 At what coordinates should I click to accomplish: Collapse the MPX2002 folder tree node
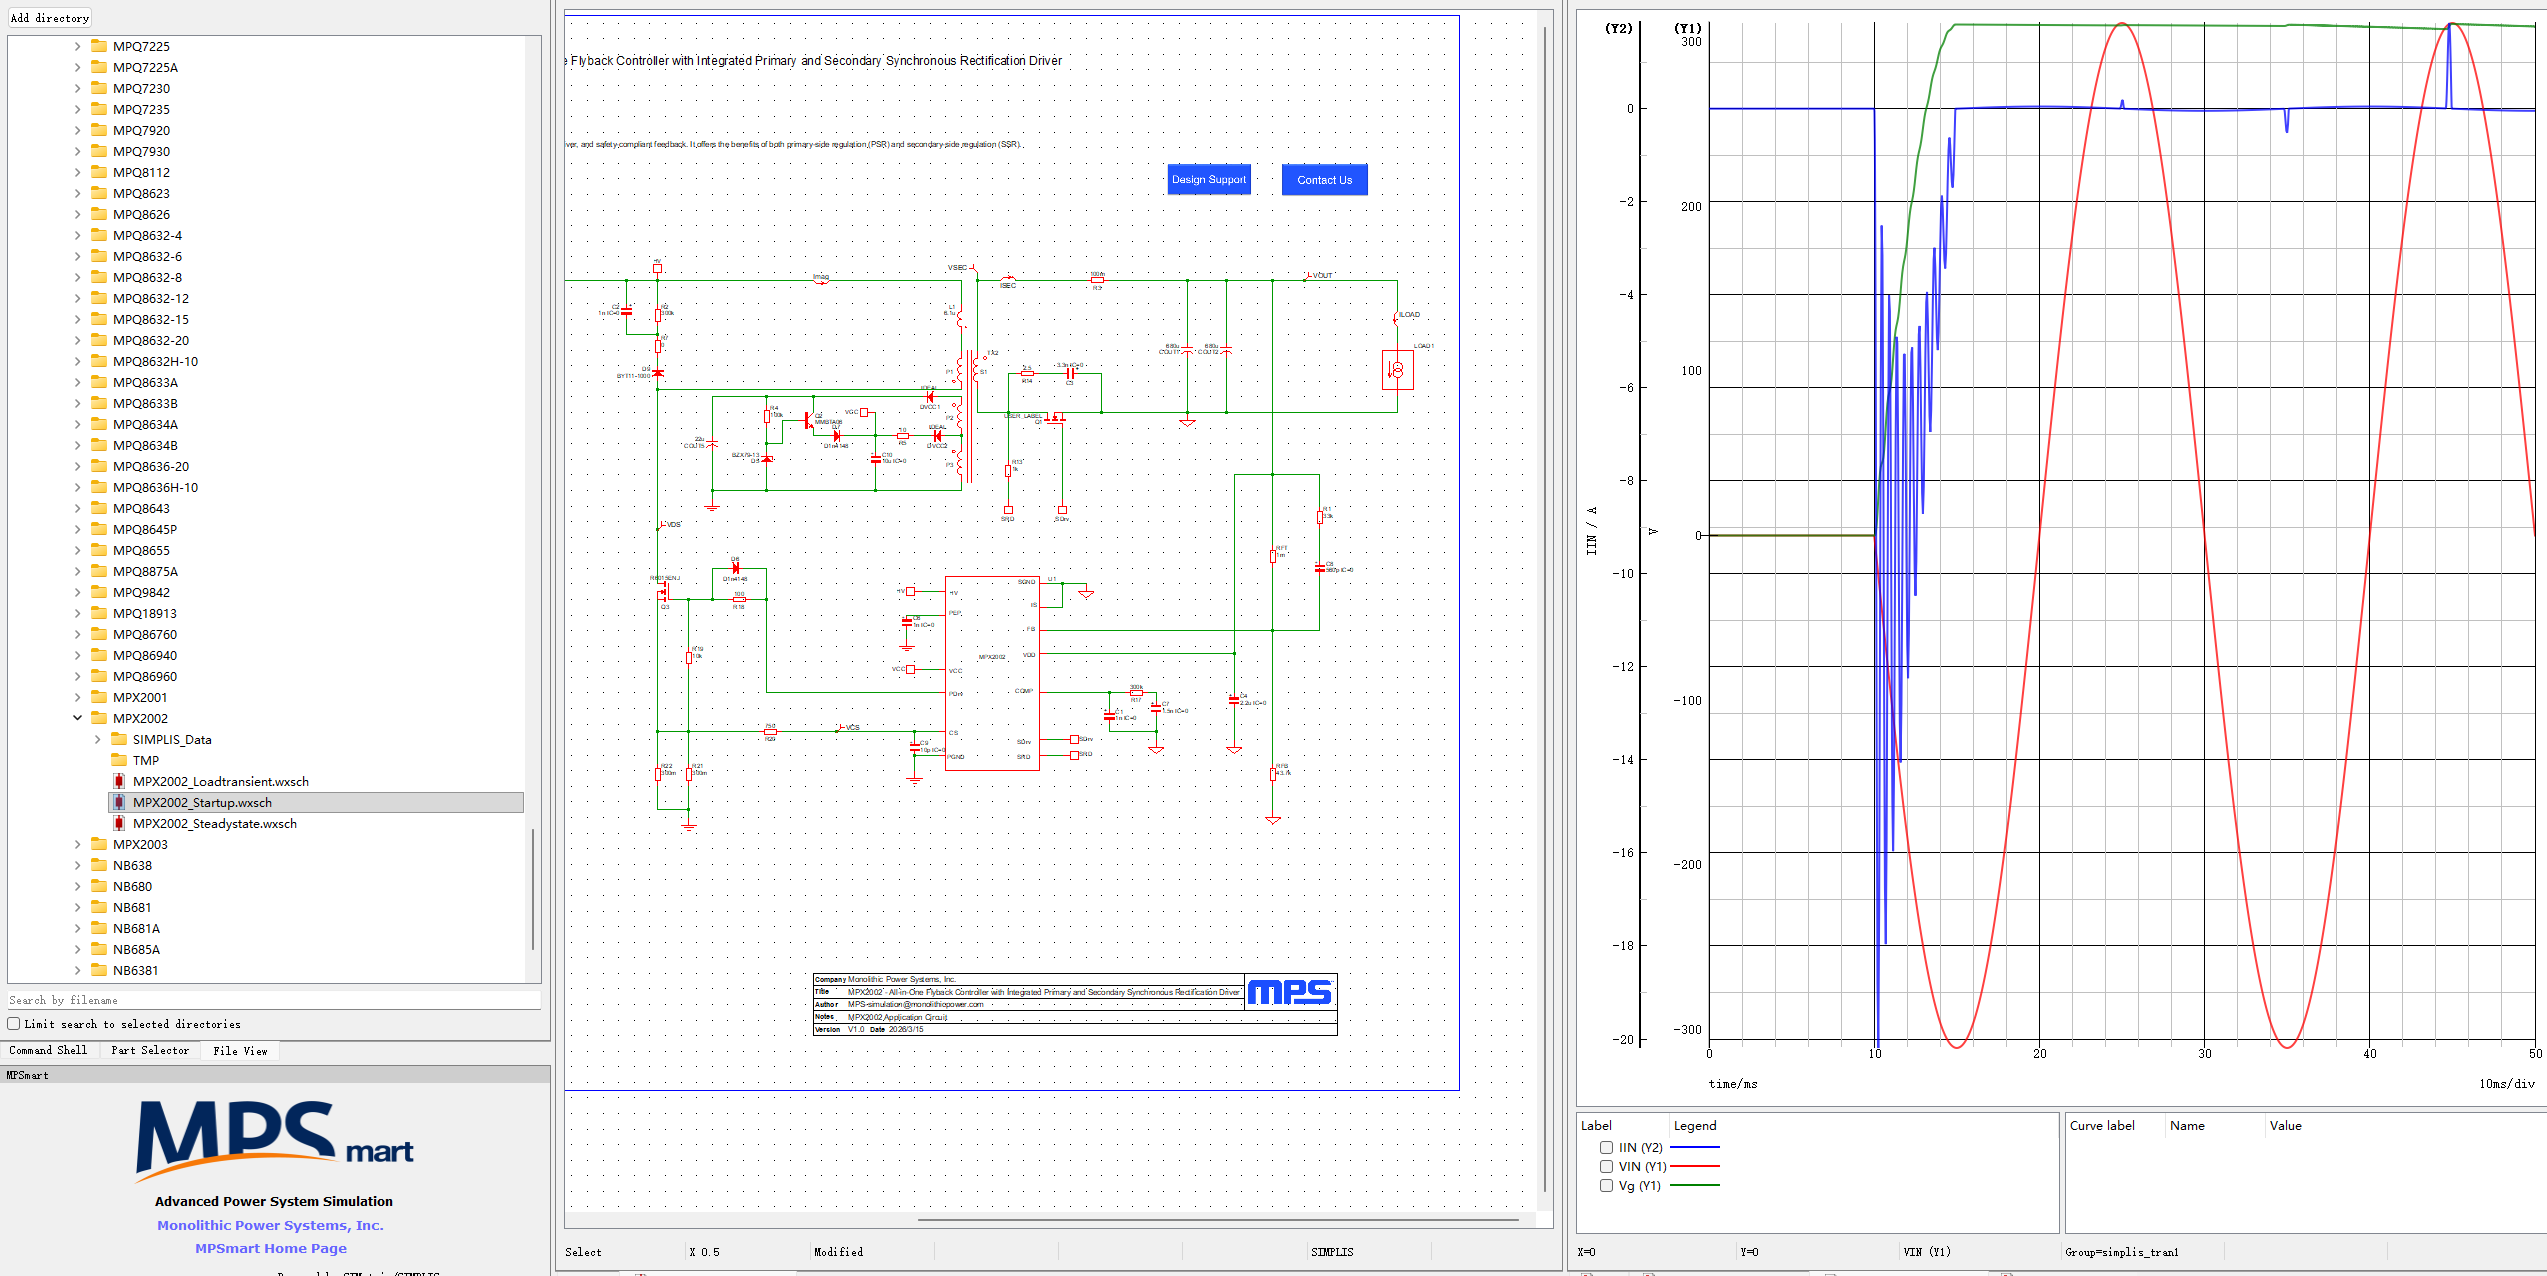point(77,718)
